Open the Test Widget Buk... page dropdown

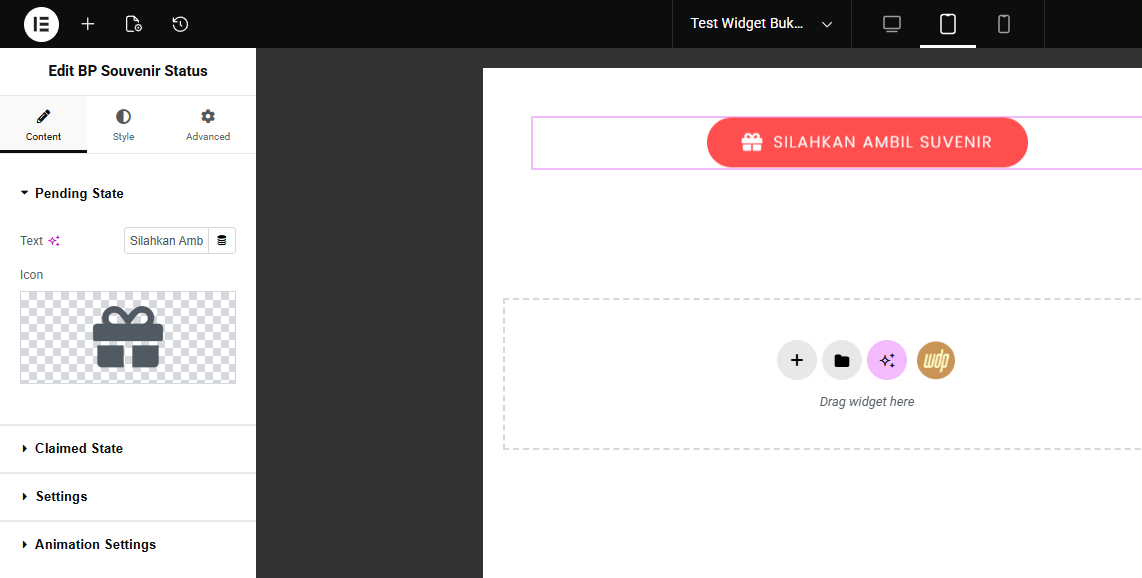pos(761,24)
